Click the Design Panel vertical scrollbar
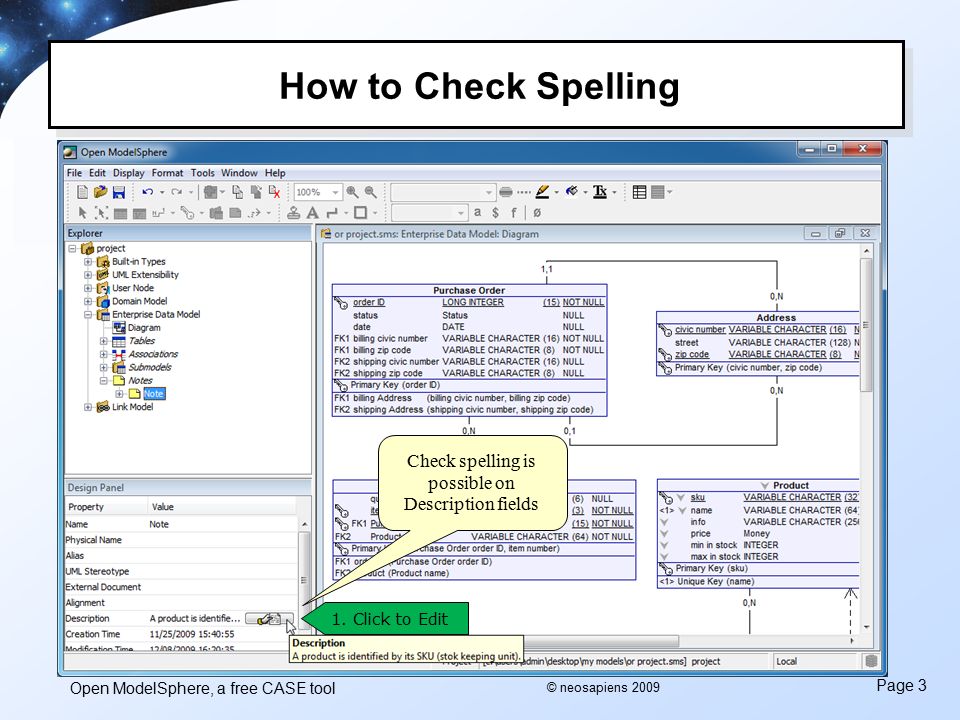This screenshot has height=720, width=960. tap(304, 579)
